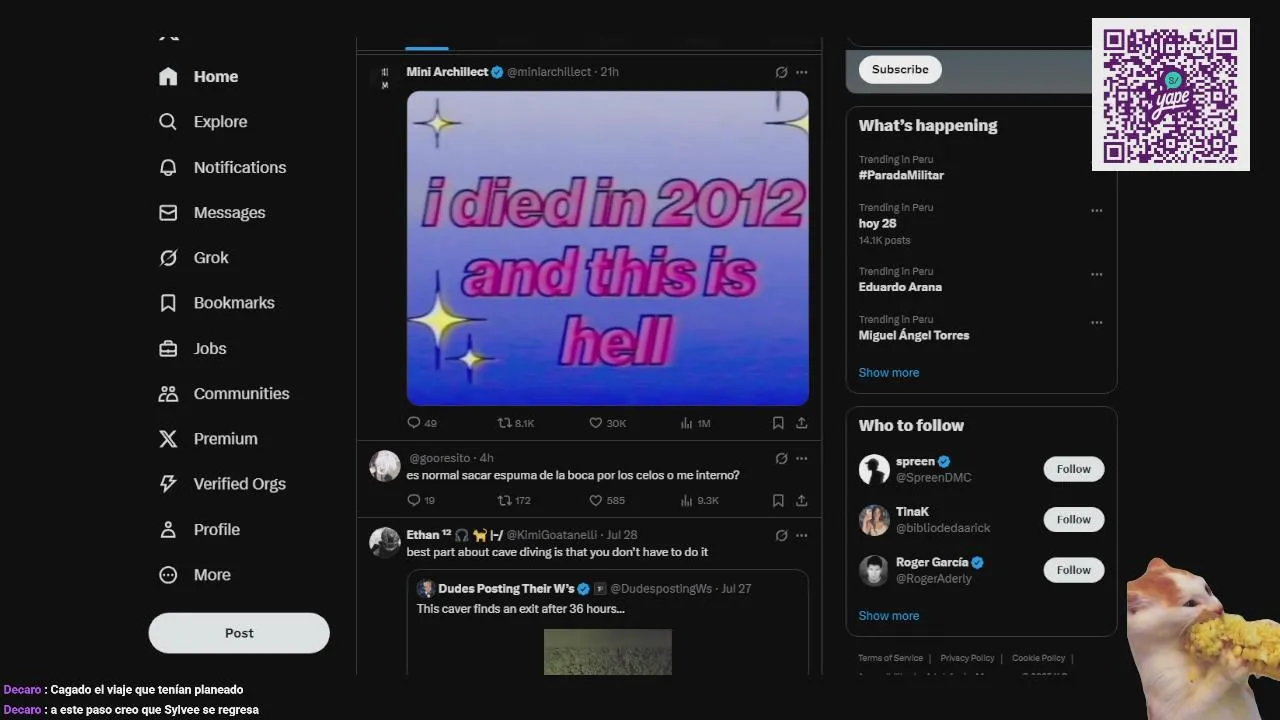Image resolution: width=1280 pixels, height=720 pixels.
Task: Open the 'i died in 2012' image
Action: 607,248
